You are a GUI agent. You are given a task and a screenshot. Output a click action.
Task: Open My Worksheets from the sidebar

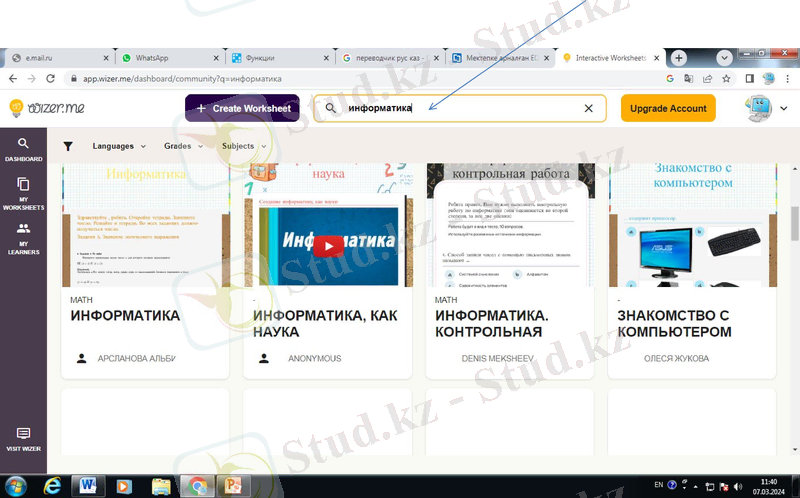(x=23, y=191)
